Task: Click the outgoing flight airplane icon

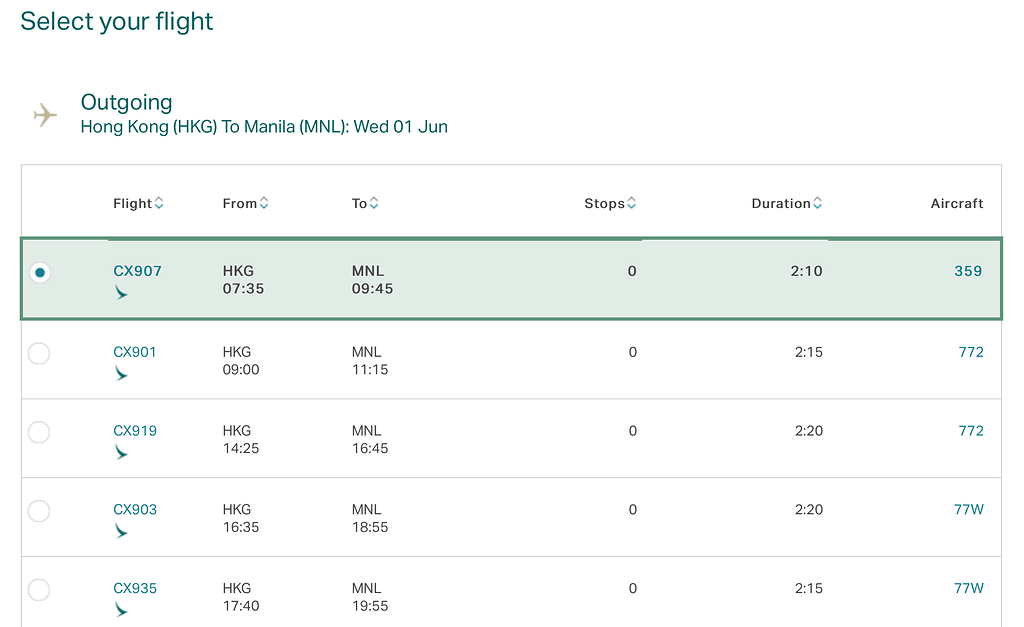Action: tap(44, 115)
